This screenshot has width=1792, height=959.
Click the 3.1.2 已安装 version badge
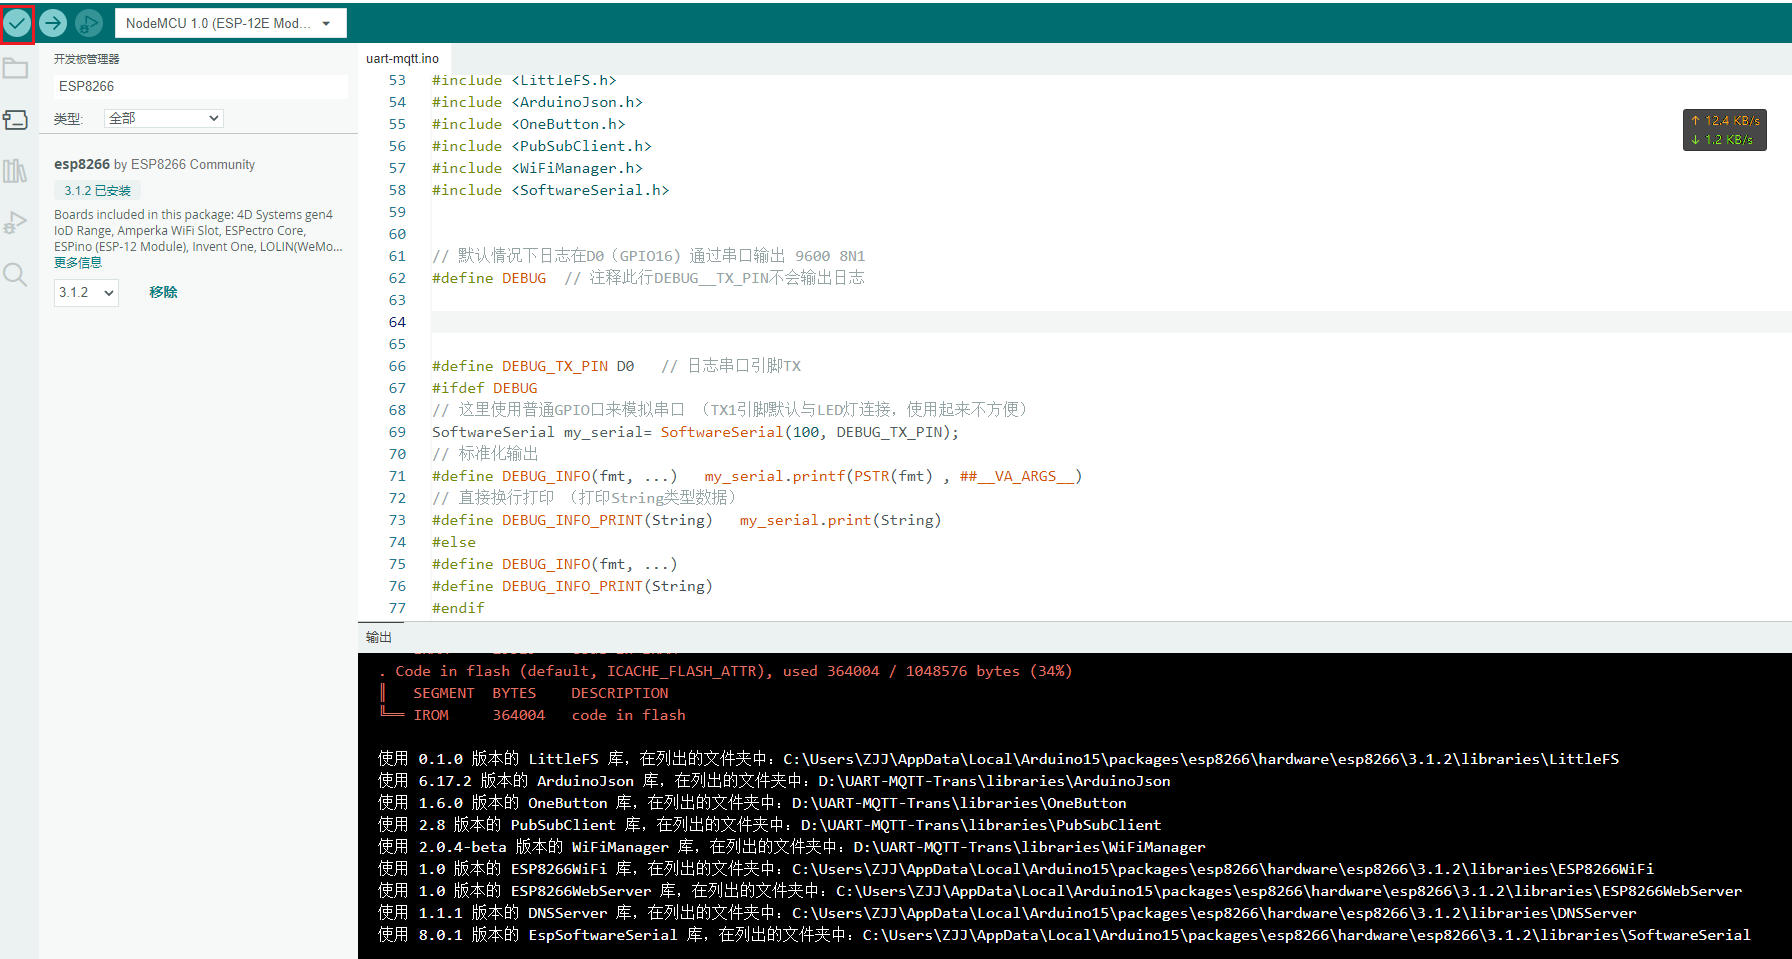[x=96, y=189]
